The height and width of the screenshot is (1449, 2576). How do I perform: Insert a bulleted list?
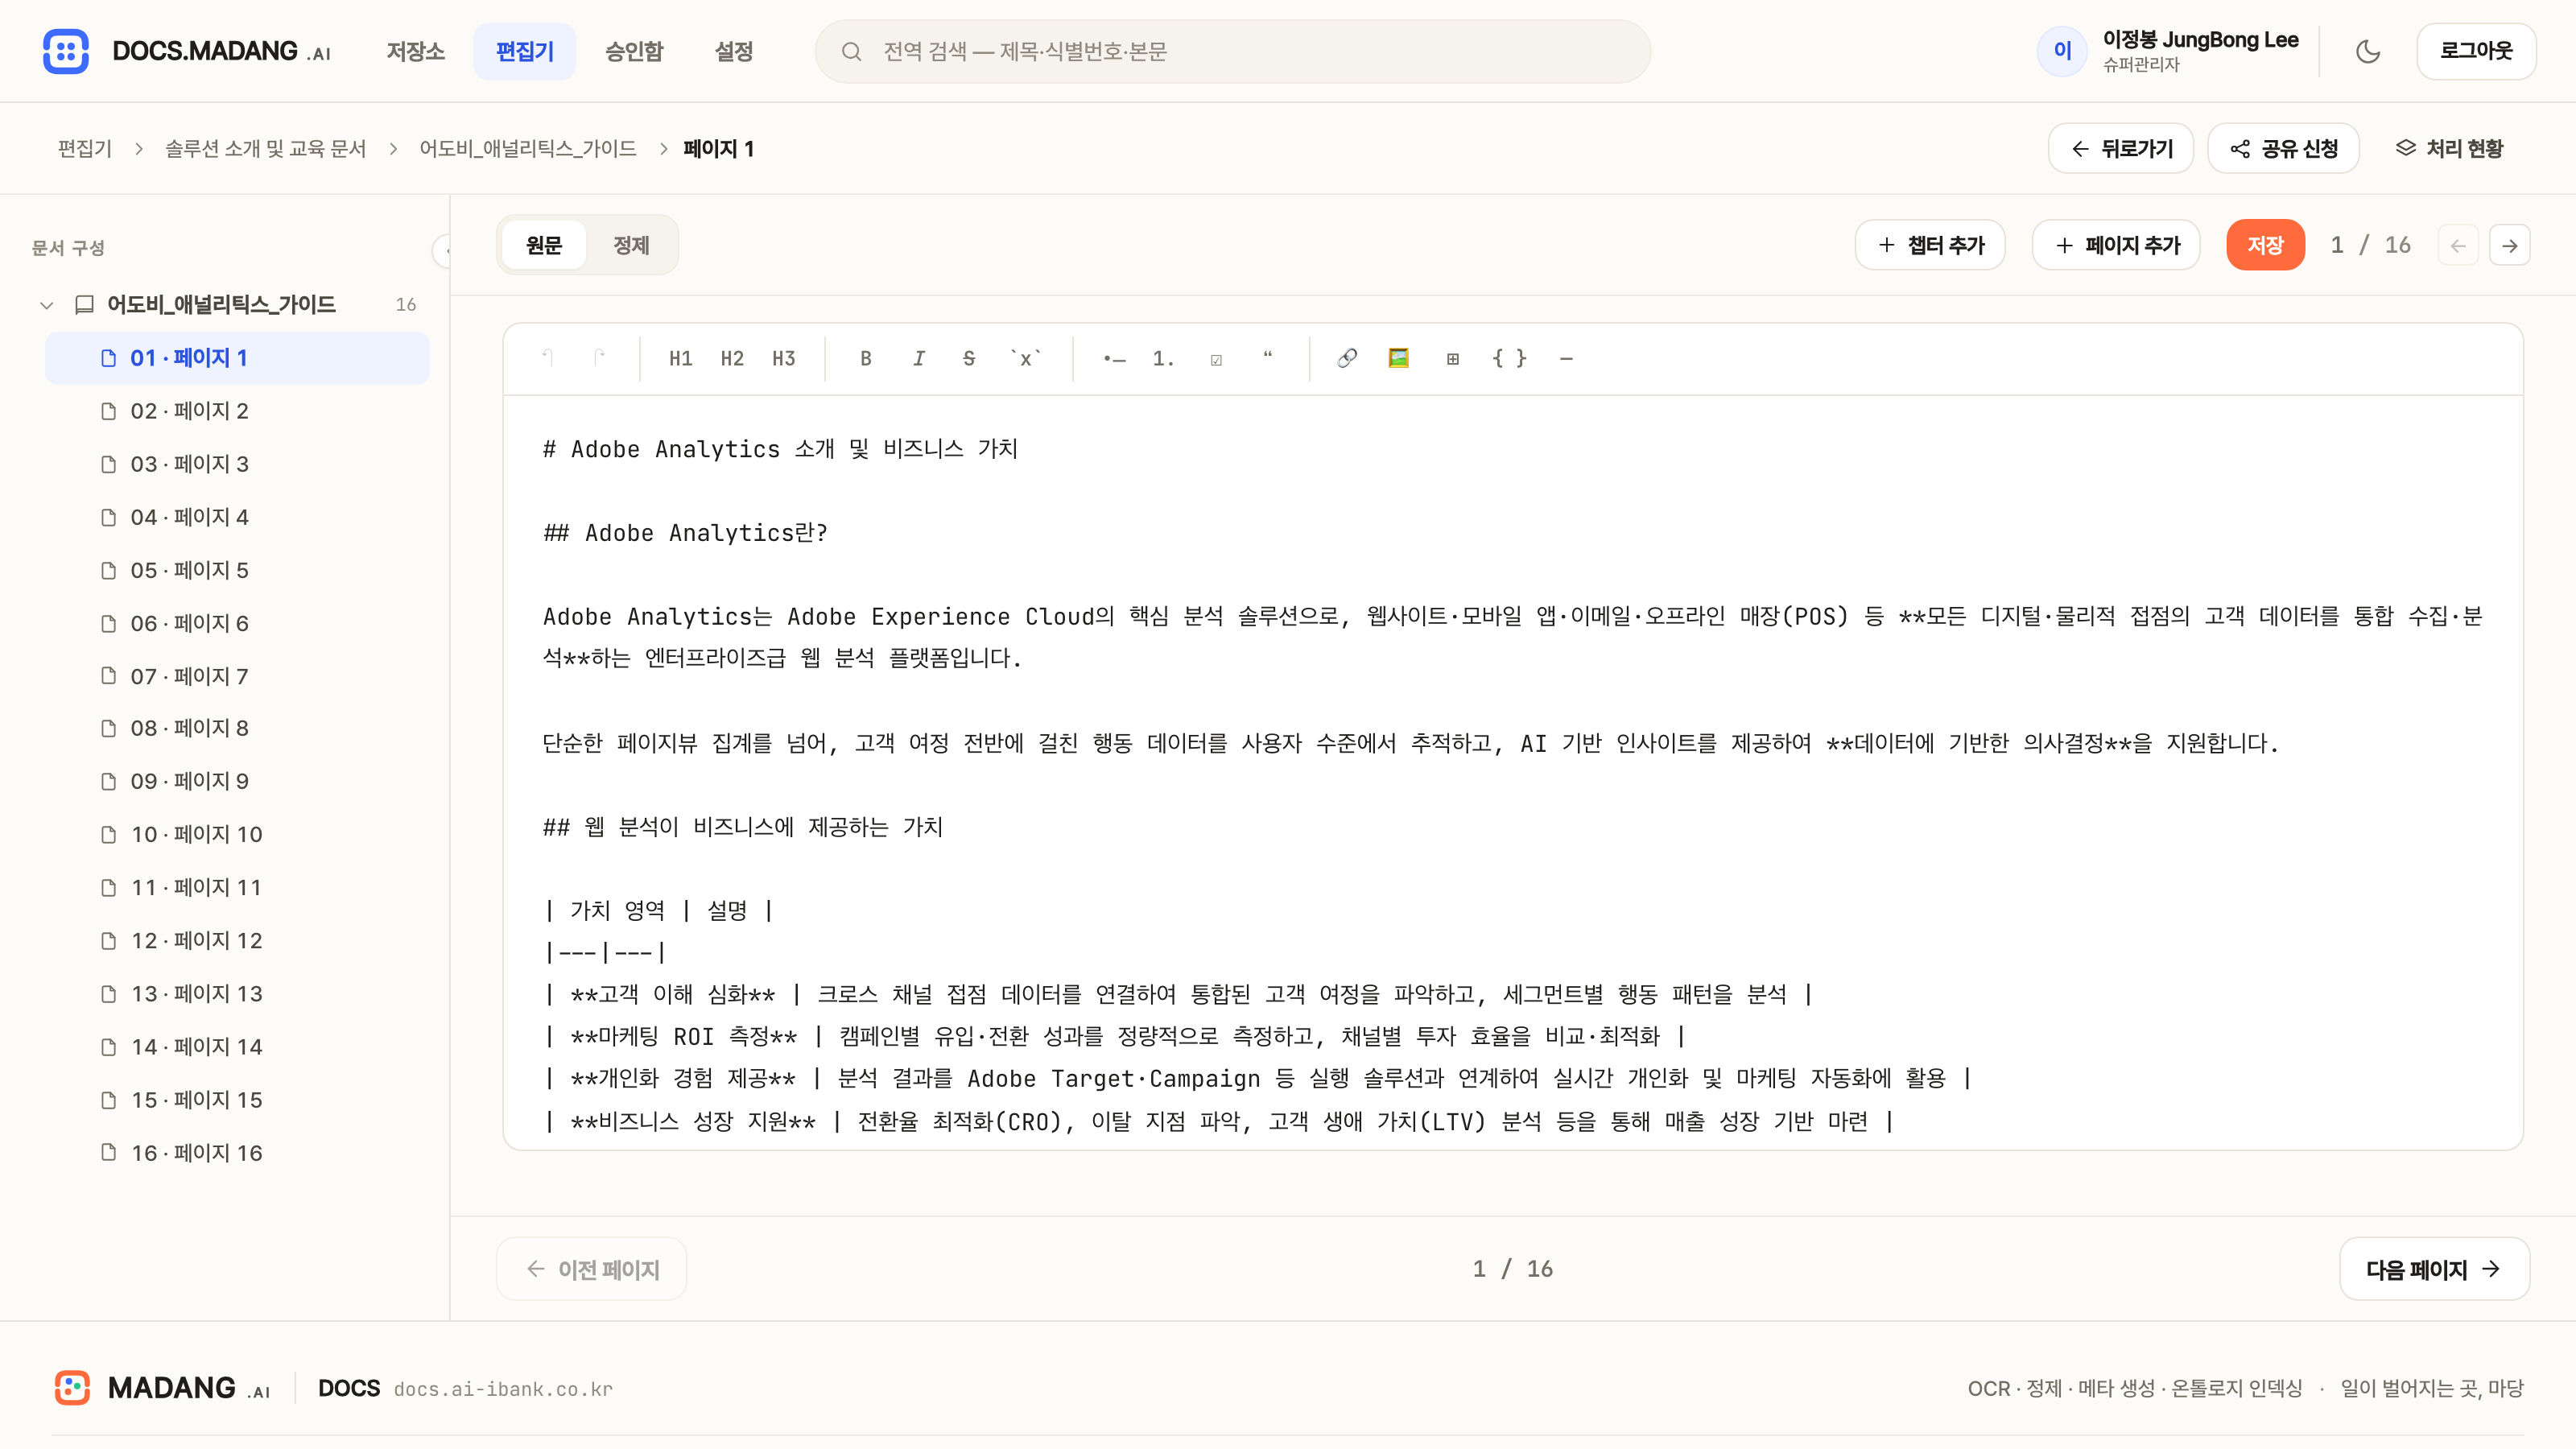coord(1114,358)
